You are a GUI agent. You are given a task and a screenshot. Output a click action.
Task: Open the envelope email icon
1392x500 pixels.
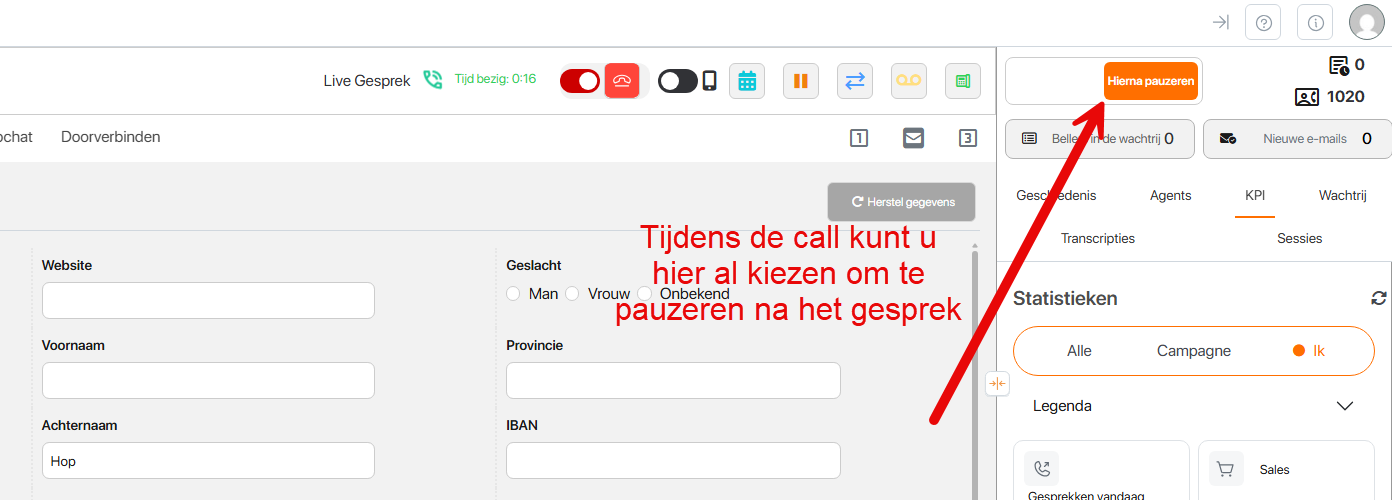point(913,138)
